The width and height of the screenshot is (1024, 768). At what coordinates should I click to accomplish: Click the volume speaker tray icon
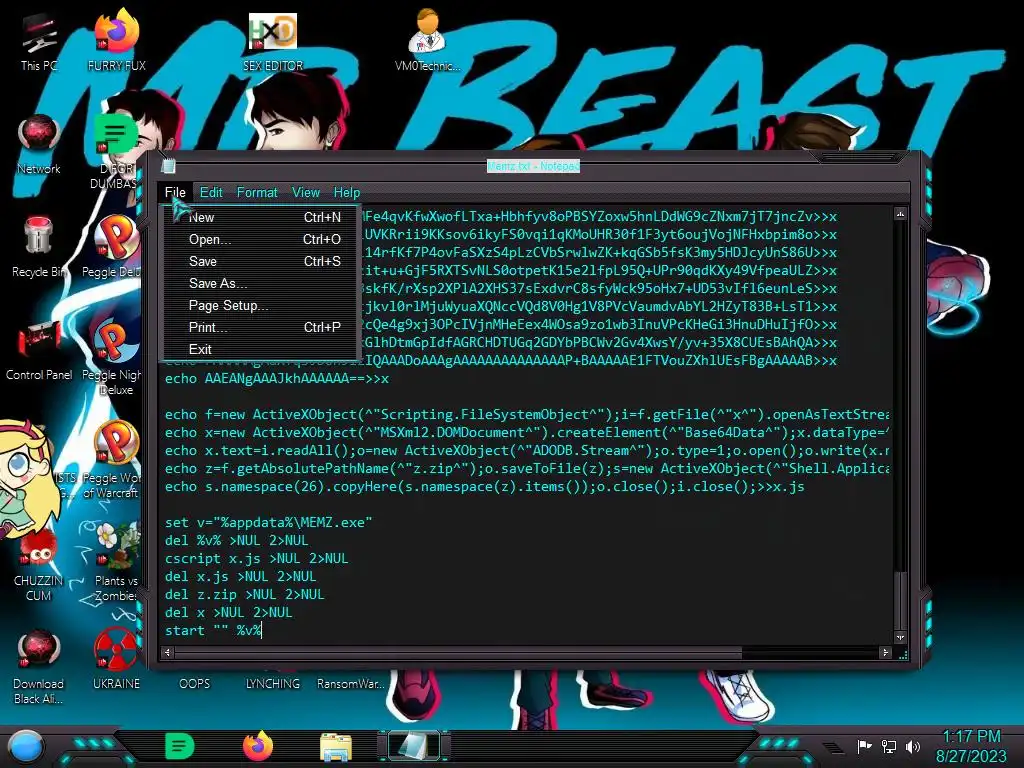click(x=913, y=746)
